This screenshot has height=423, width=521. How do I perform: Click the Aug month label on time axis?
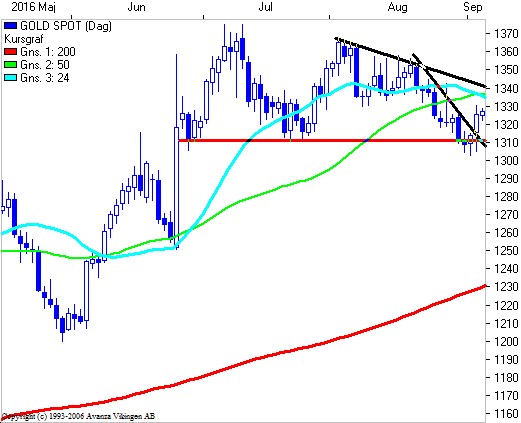point(397,7)
